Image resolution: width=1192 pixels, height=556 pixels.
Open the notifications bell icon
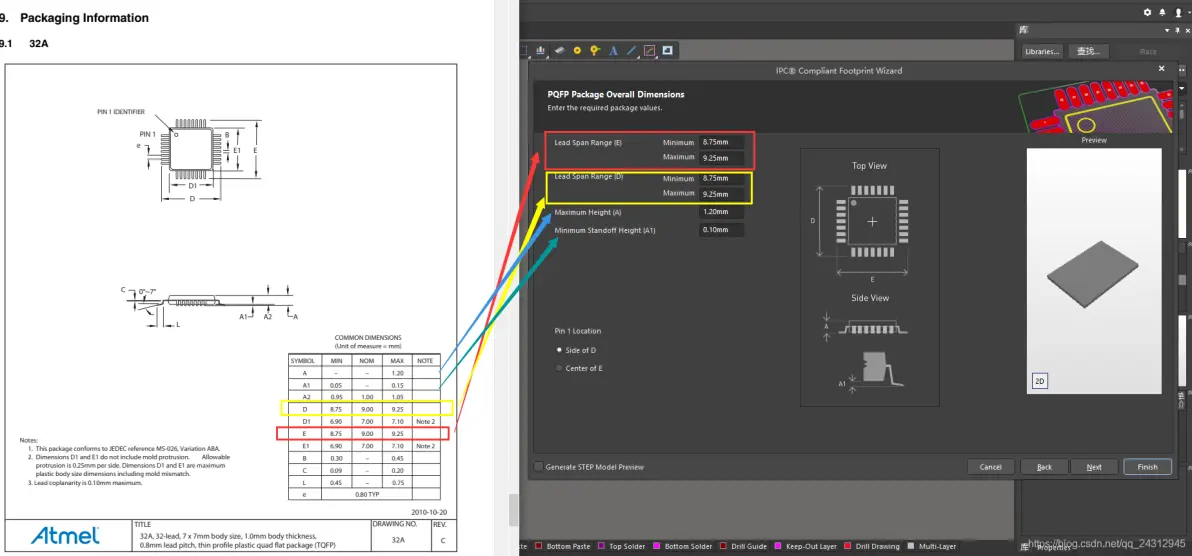(1162, 13)
